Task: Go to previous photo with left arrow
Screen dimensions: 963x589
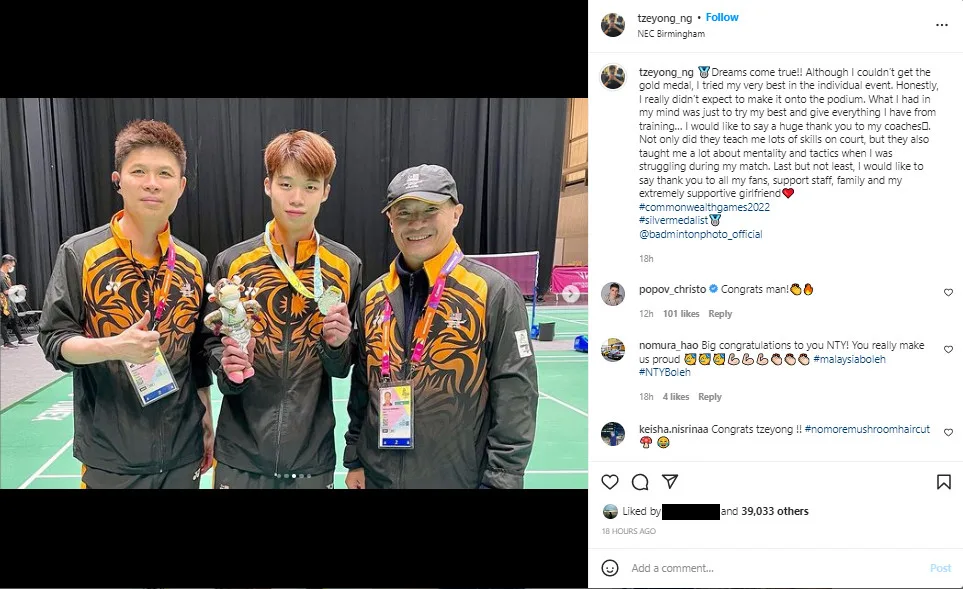Action: point(18,294)
